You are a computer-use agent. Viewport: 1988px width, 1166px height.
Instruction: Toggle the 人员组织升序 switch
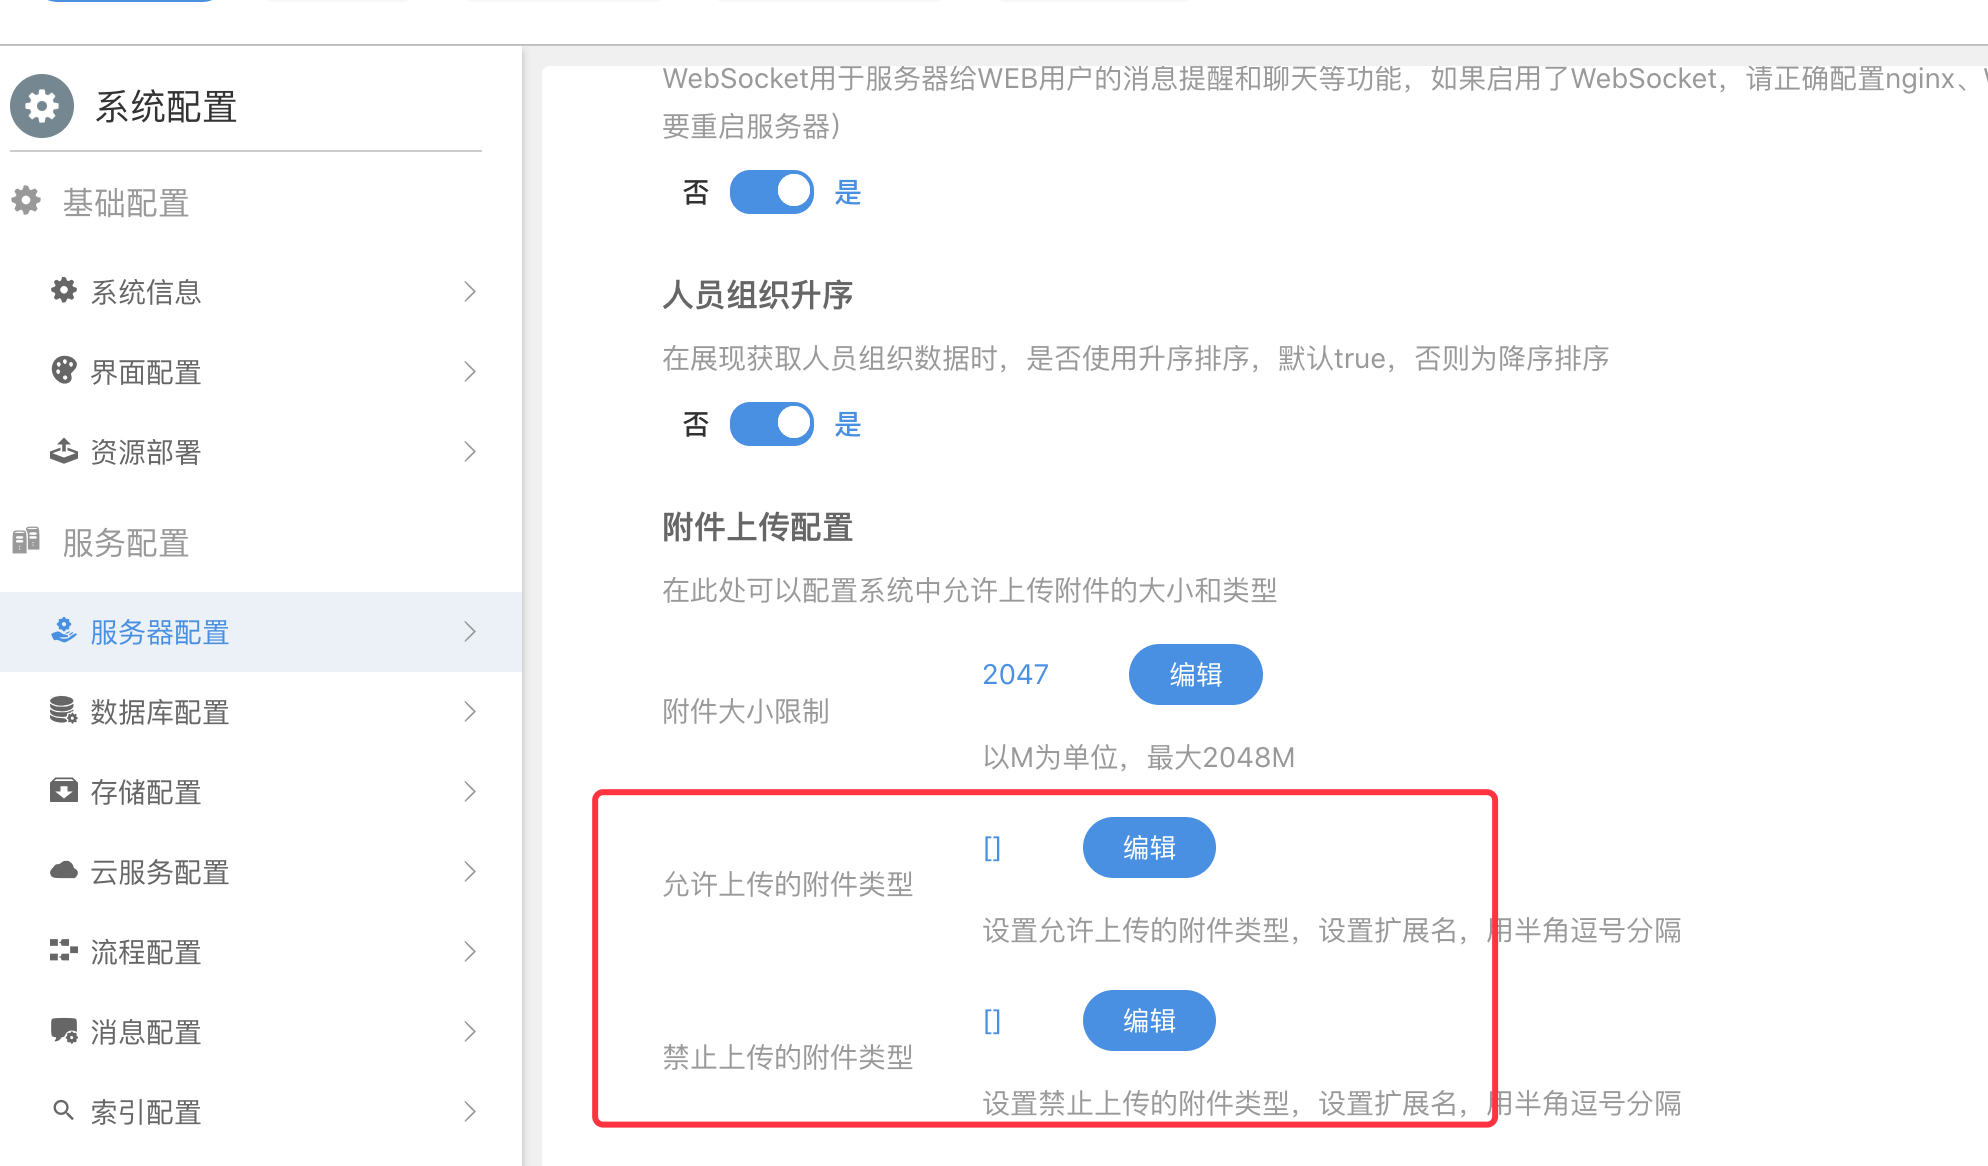771,424
